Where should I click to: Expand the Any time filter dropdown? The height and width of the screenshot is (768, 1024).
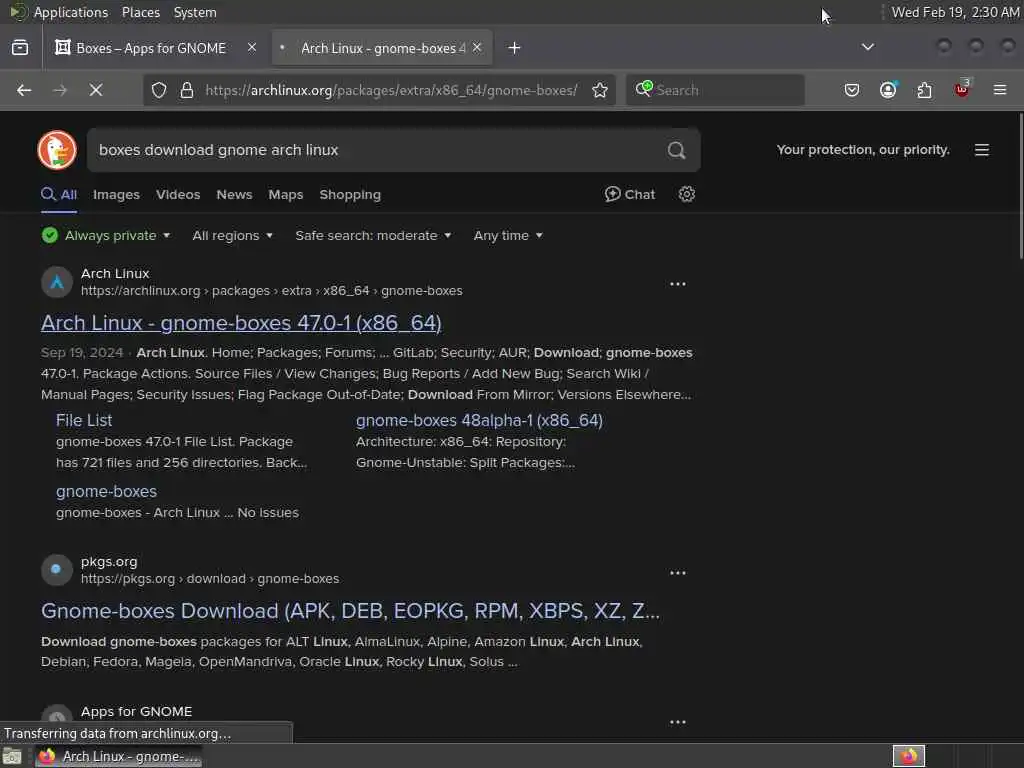[x=508, y=235]
